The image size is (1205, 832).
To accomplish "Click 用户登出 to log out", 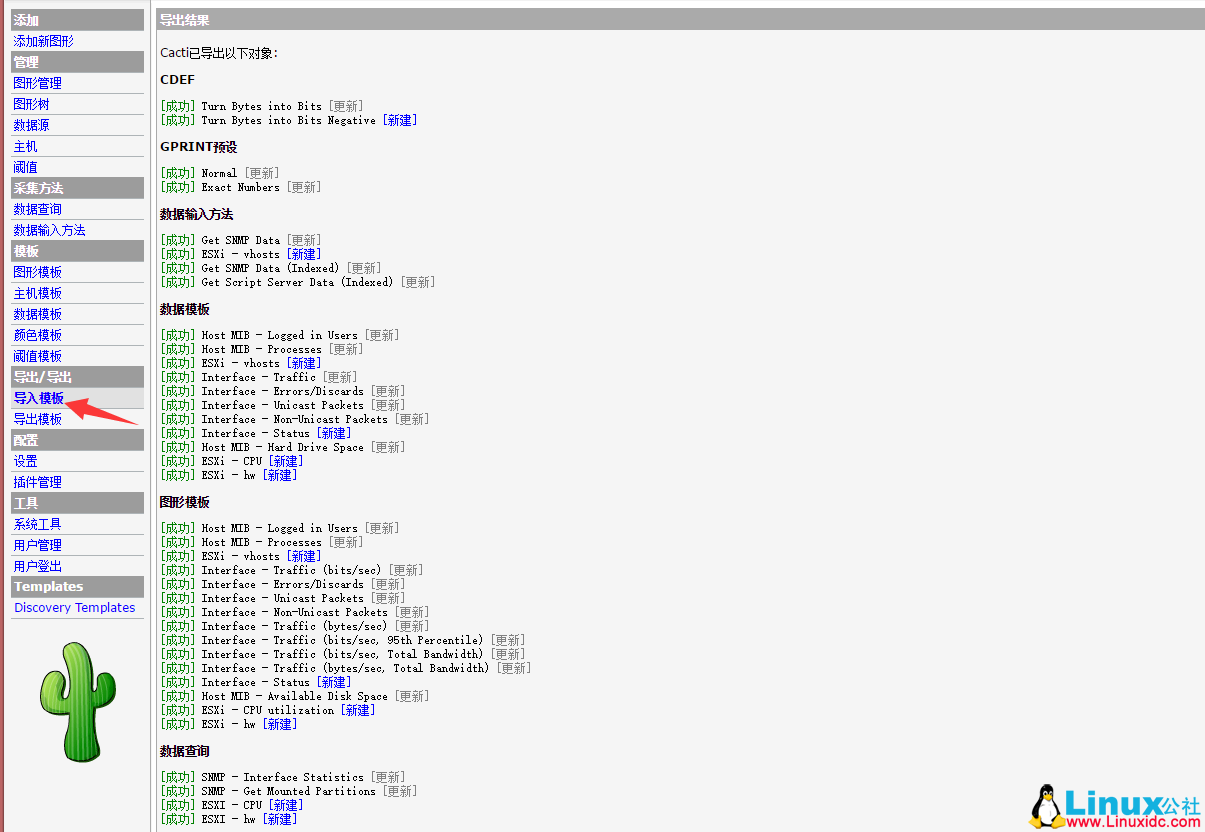I will 37,565.
